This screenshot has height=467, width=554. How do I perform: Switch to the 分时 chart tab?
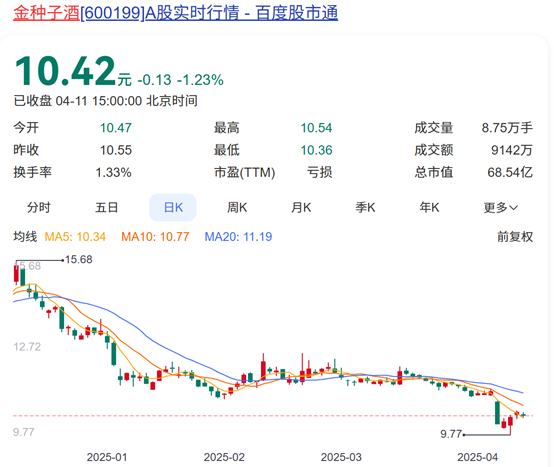pyautogui.click(x=39, y=207)
